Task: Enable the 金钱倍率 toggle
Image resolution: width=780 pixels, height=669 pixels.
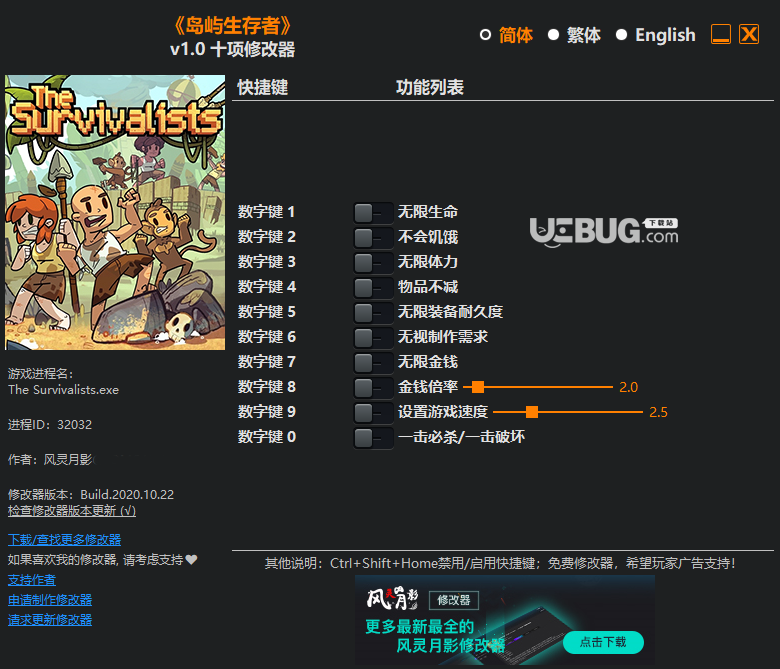Action: (x=373, y=387)
